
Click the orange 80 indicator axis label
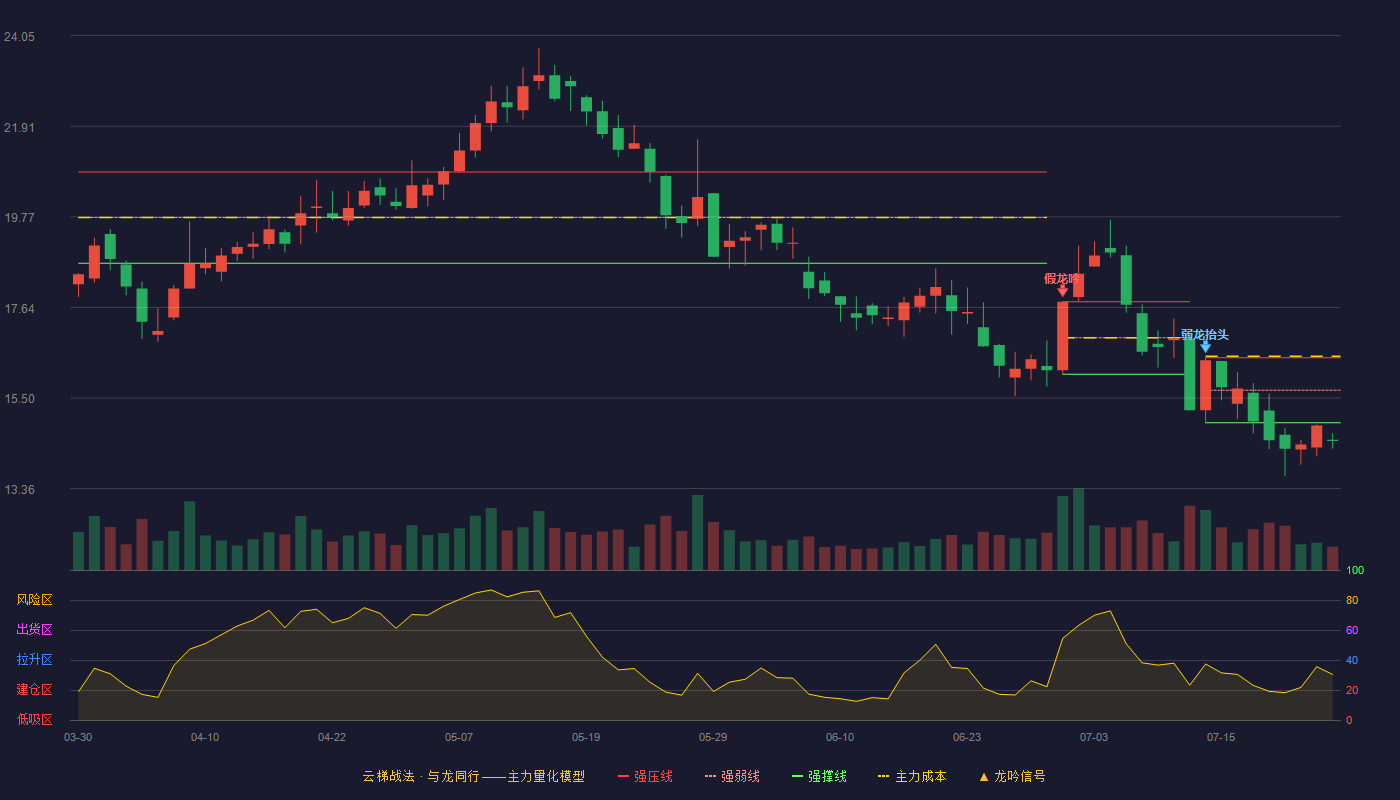(x=1351, y=601)
